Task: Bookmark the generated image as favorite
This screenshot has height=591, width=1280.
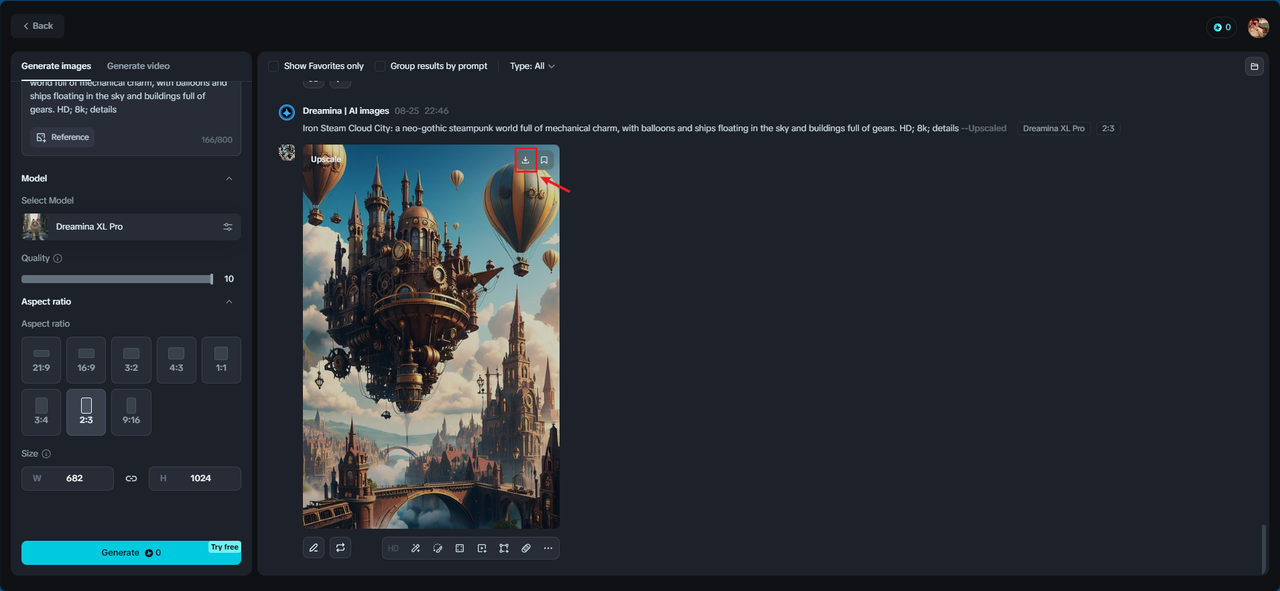Action: click(544, 160)
